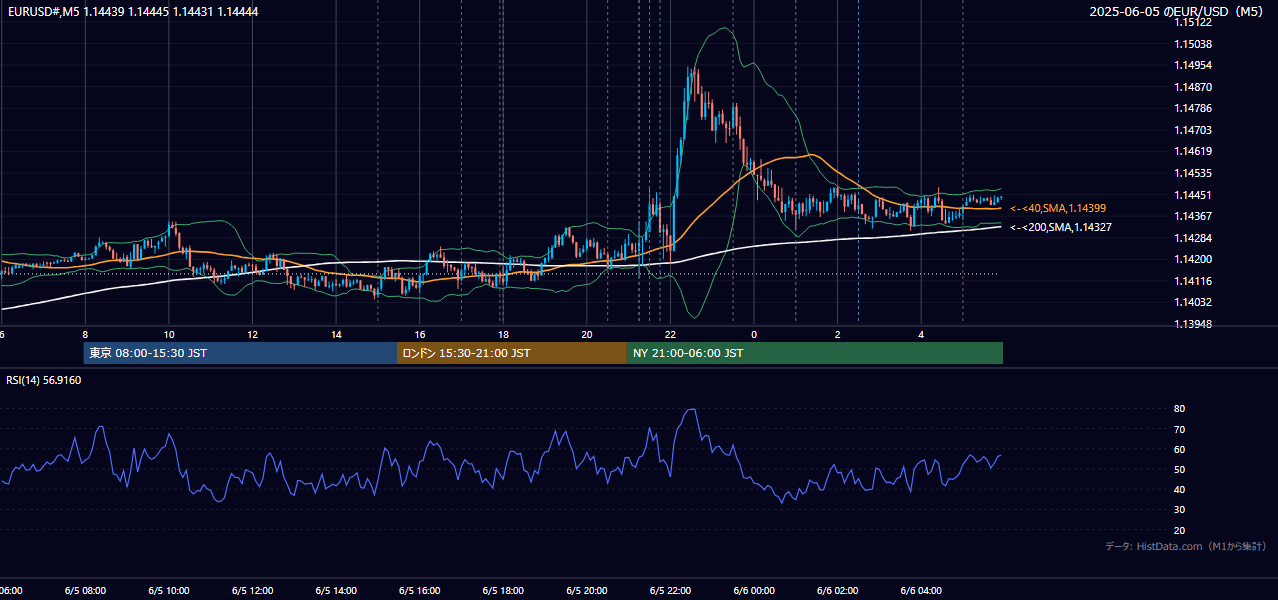Viewport: 1278px width, 600px height.
Task: Click price axis value 1.13948
Action: coord(1193,324)
